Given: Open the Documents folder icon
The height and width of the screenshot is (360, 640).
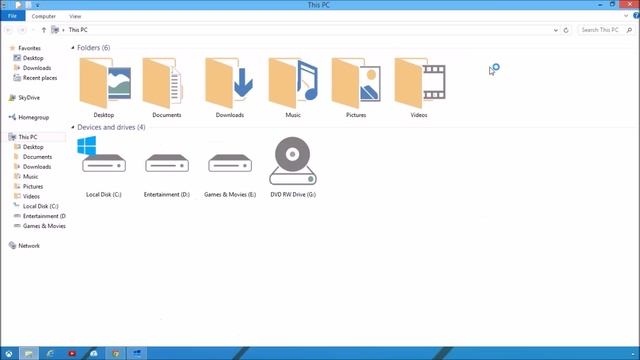Looking at the screenshot, I should click(x=163, y=83).
